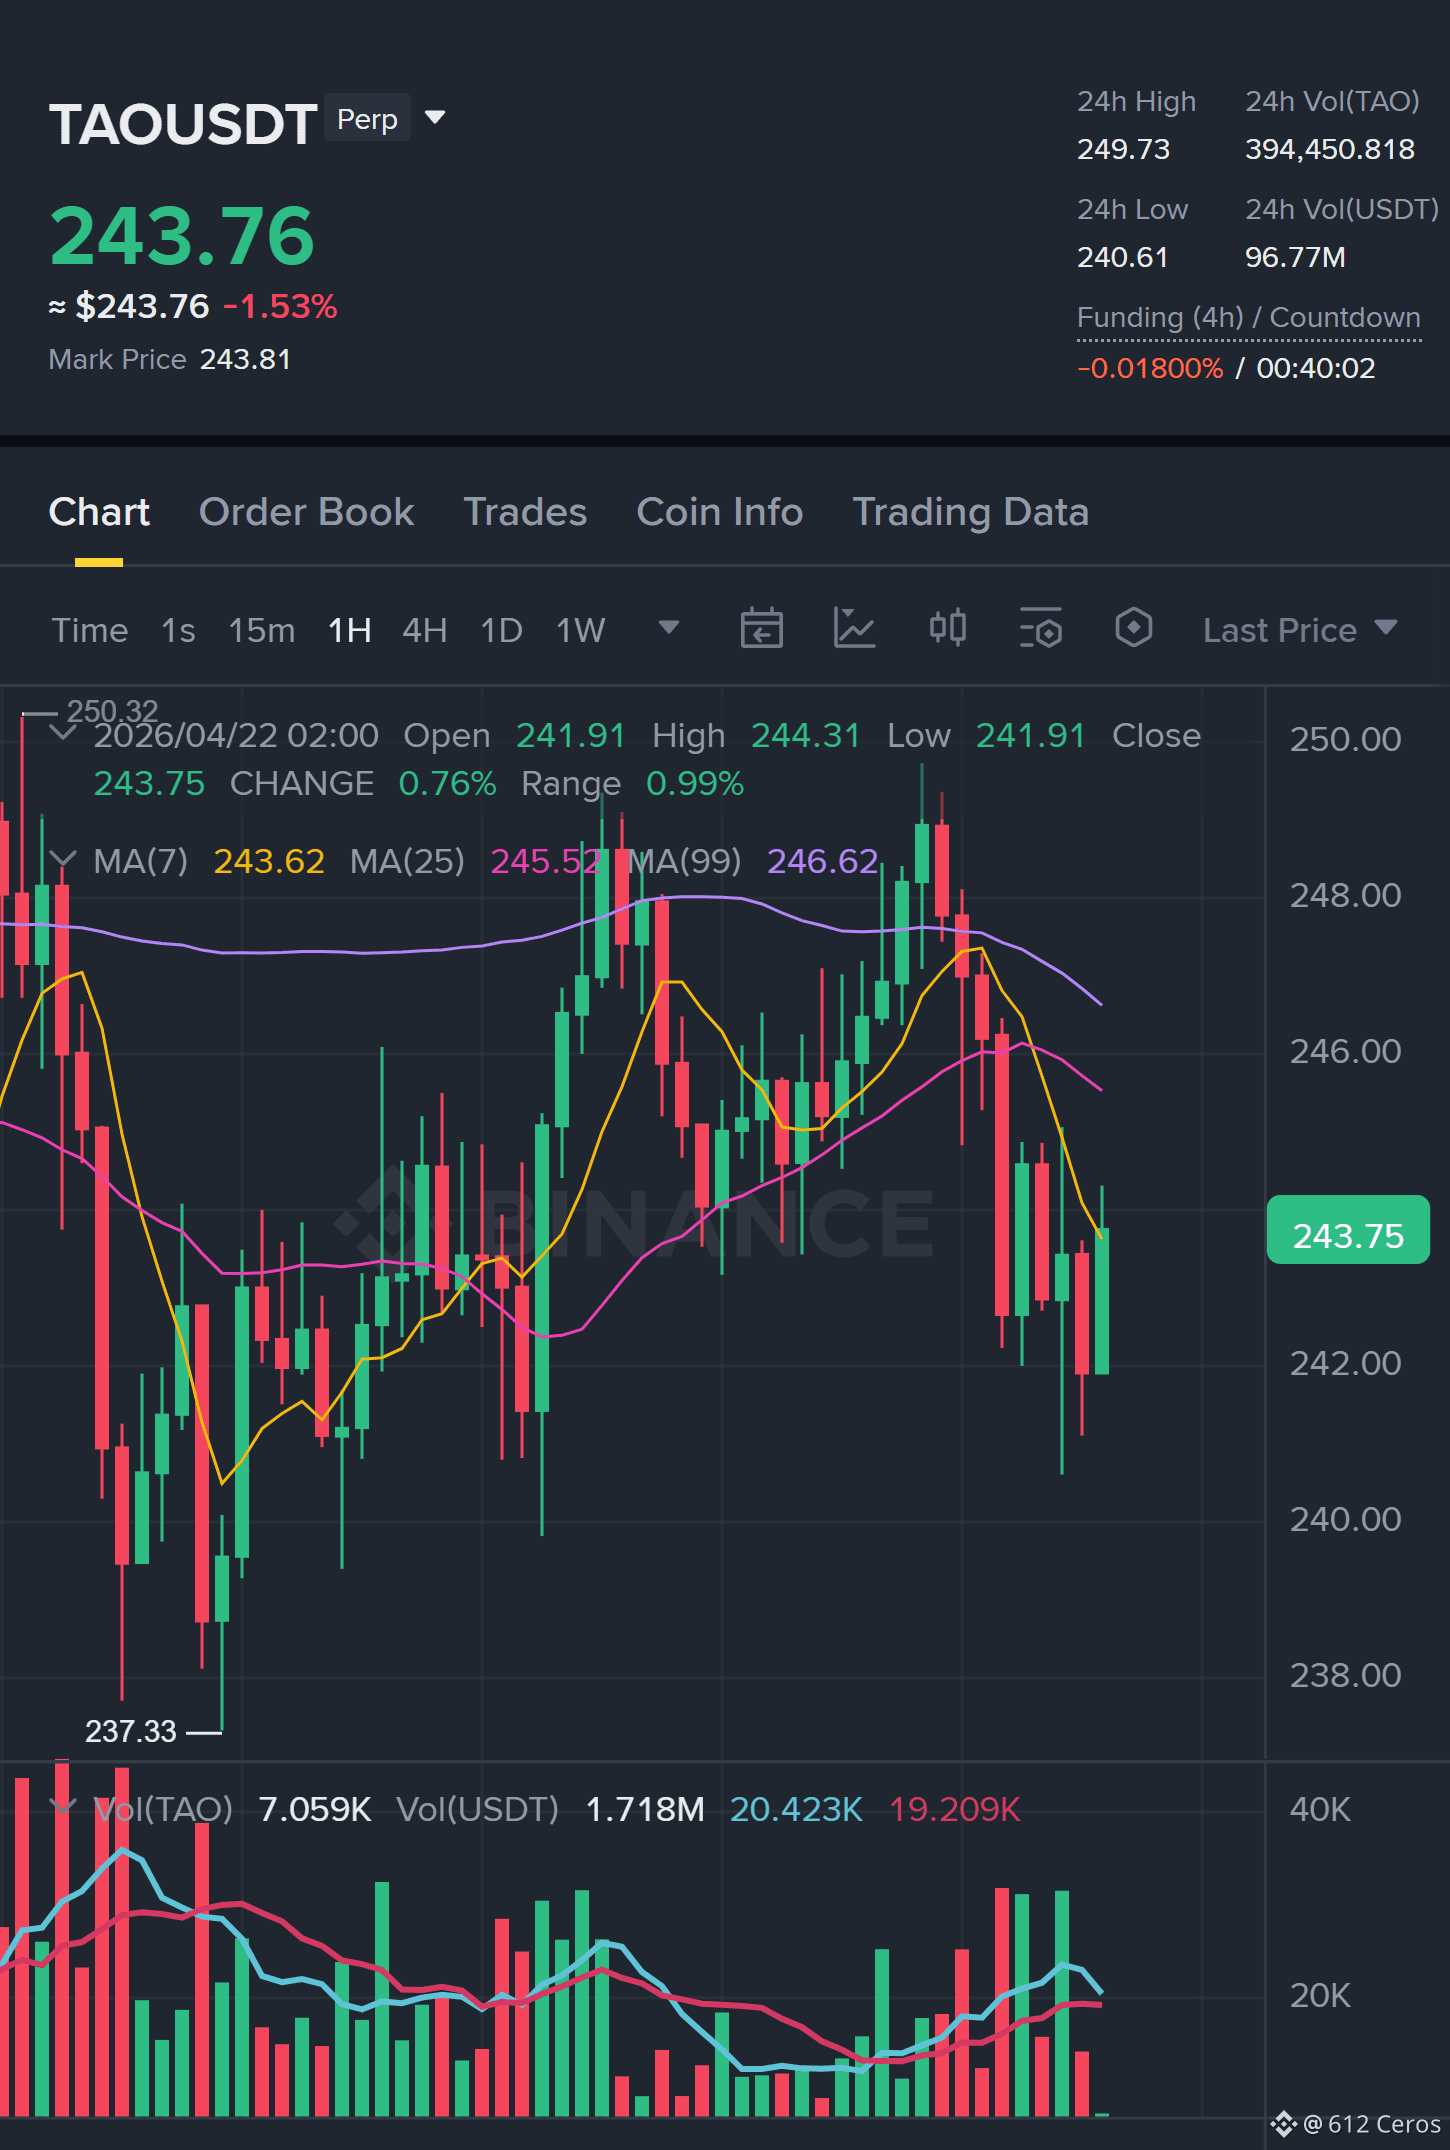This screenshot has height=2150, width=1450.
Task: Open chart display settings icon
Action: pyautogui.click(x=1041, y=629)
